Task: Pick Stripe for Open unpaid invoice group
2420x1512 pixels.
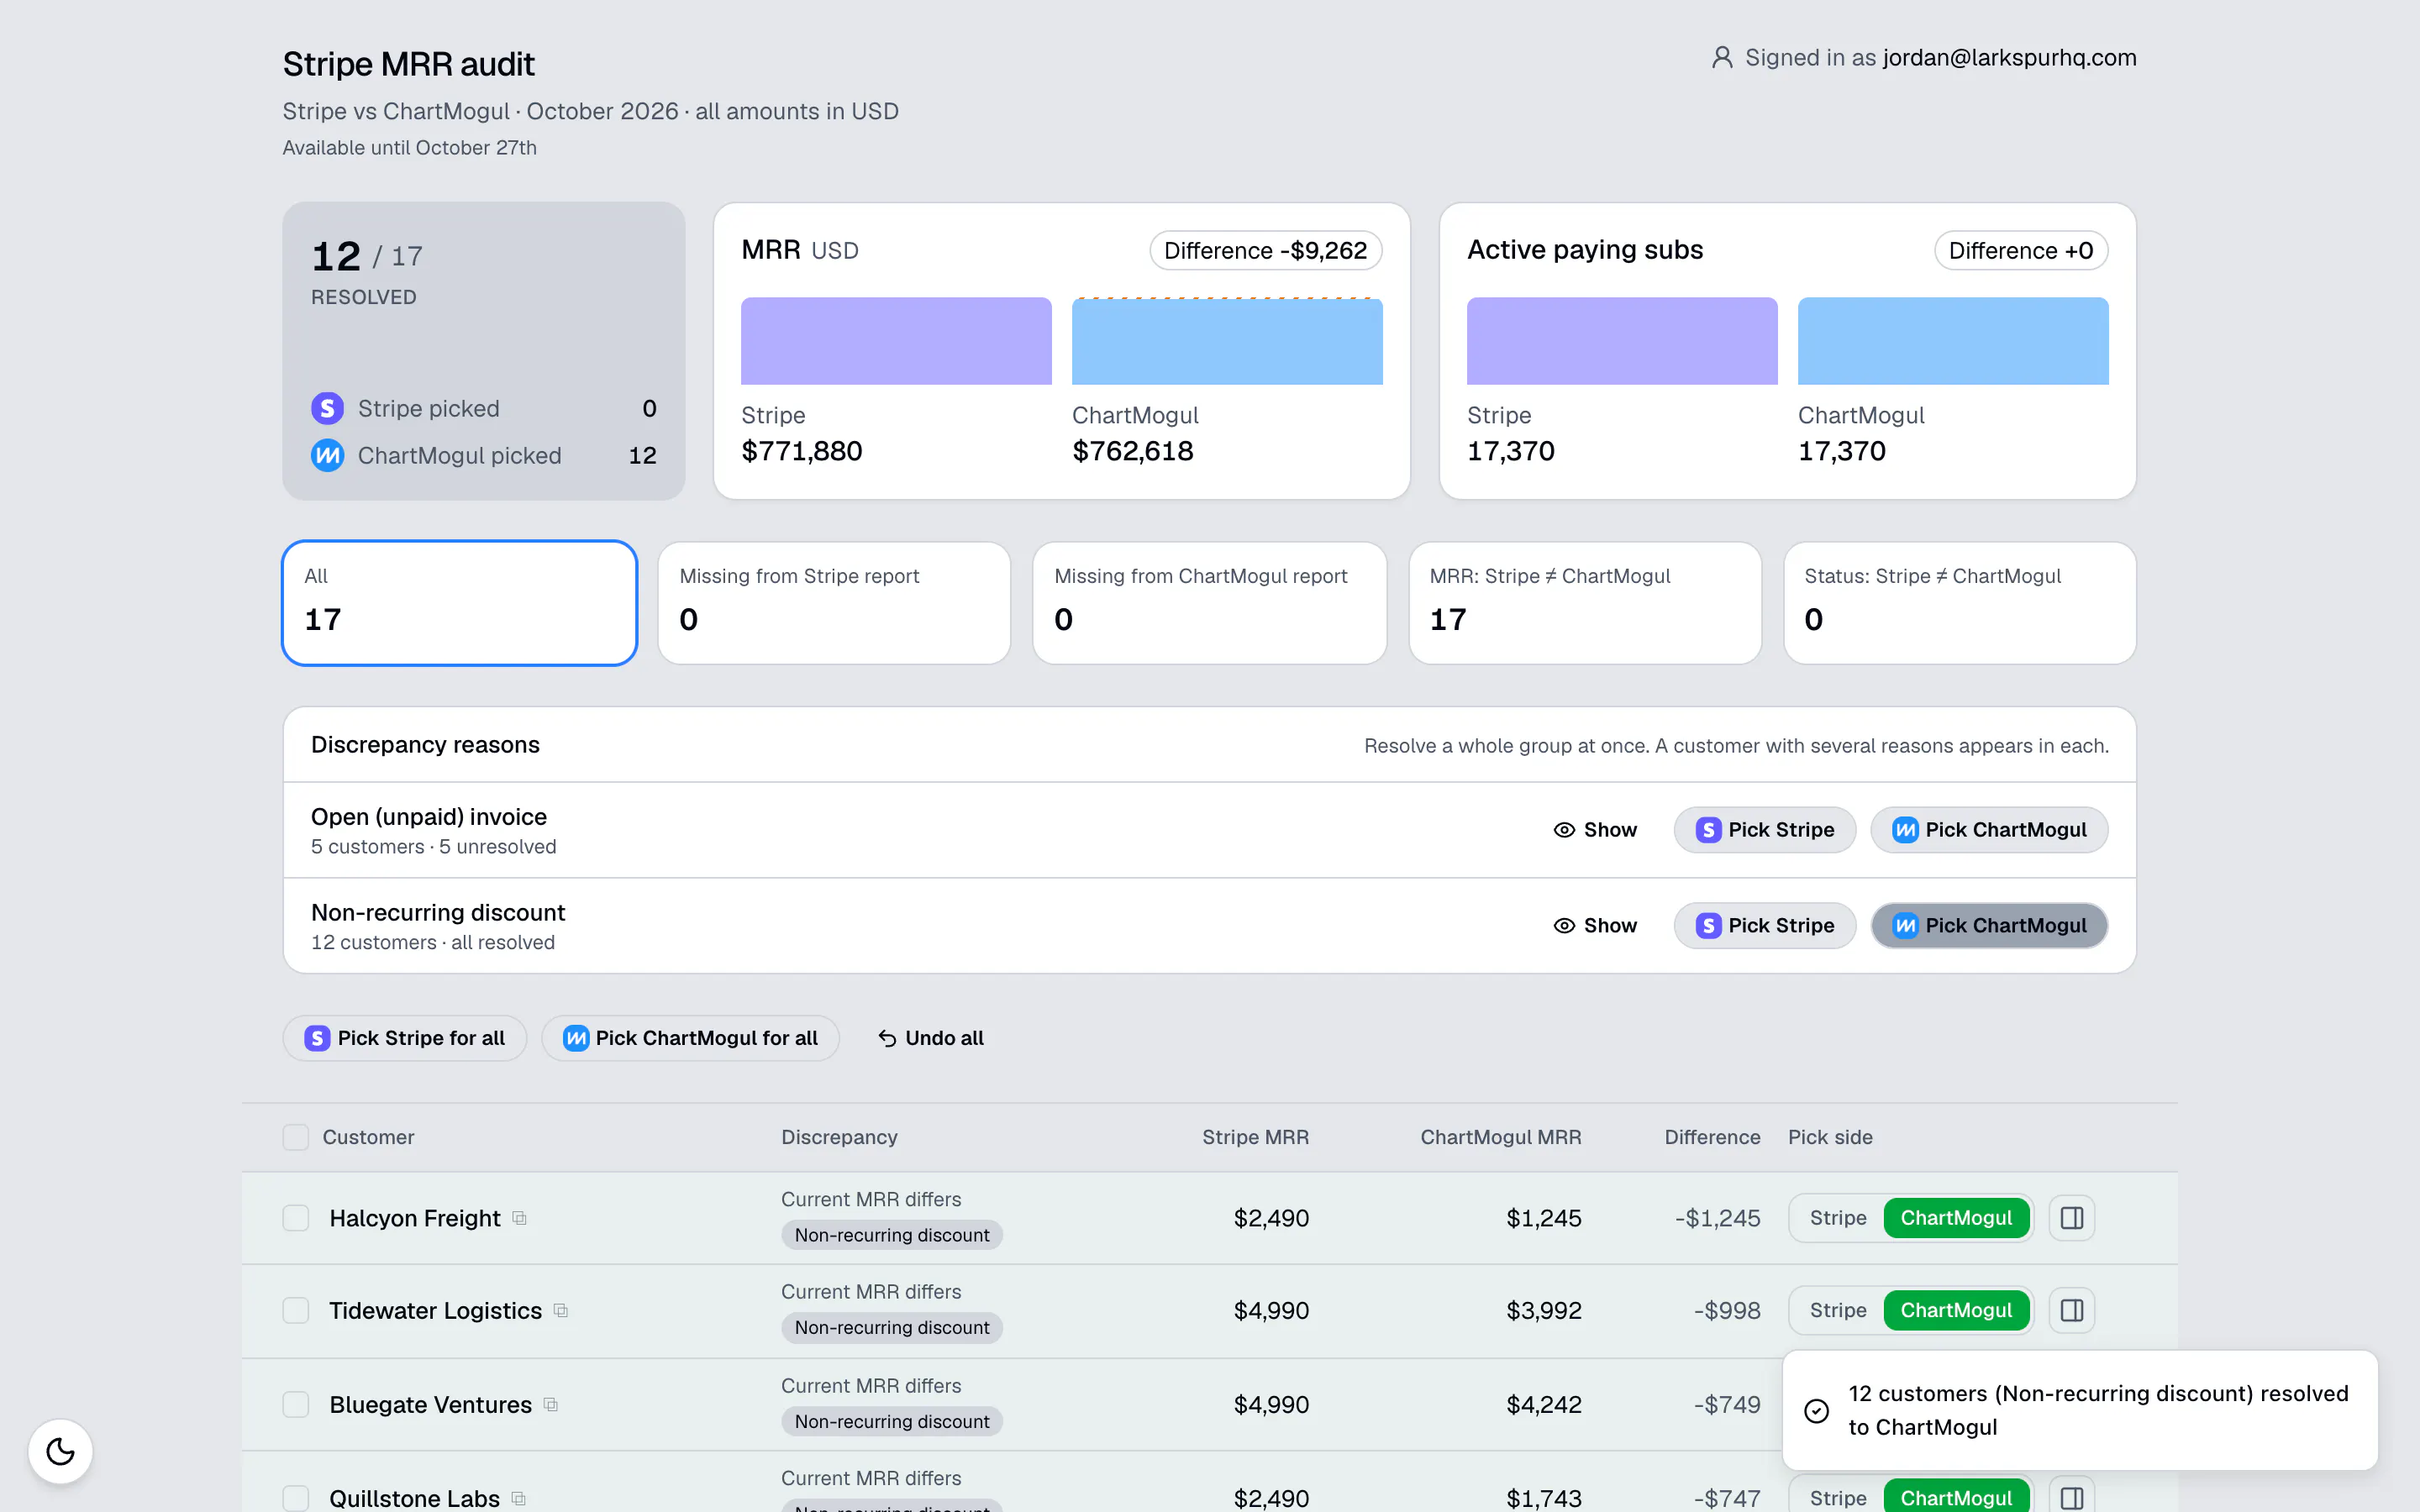Action: coord(1765,830)
